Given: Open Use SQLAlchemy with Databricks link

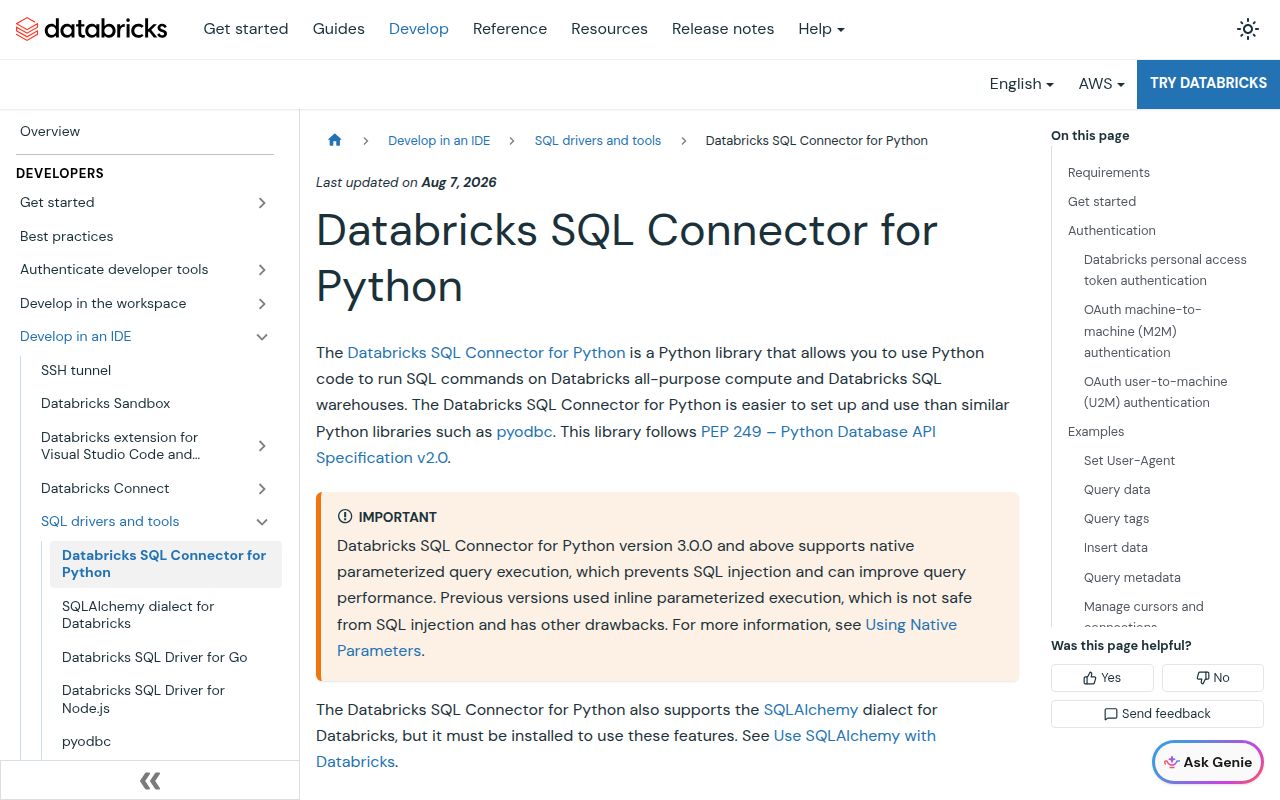Looking at the screenshot, I should (x=626, y=748).
